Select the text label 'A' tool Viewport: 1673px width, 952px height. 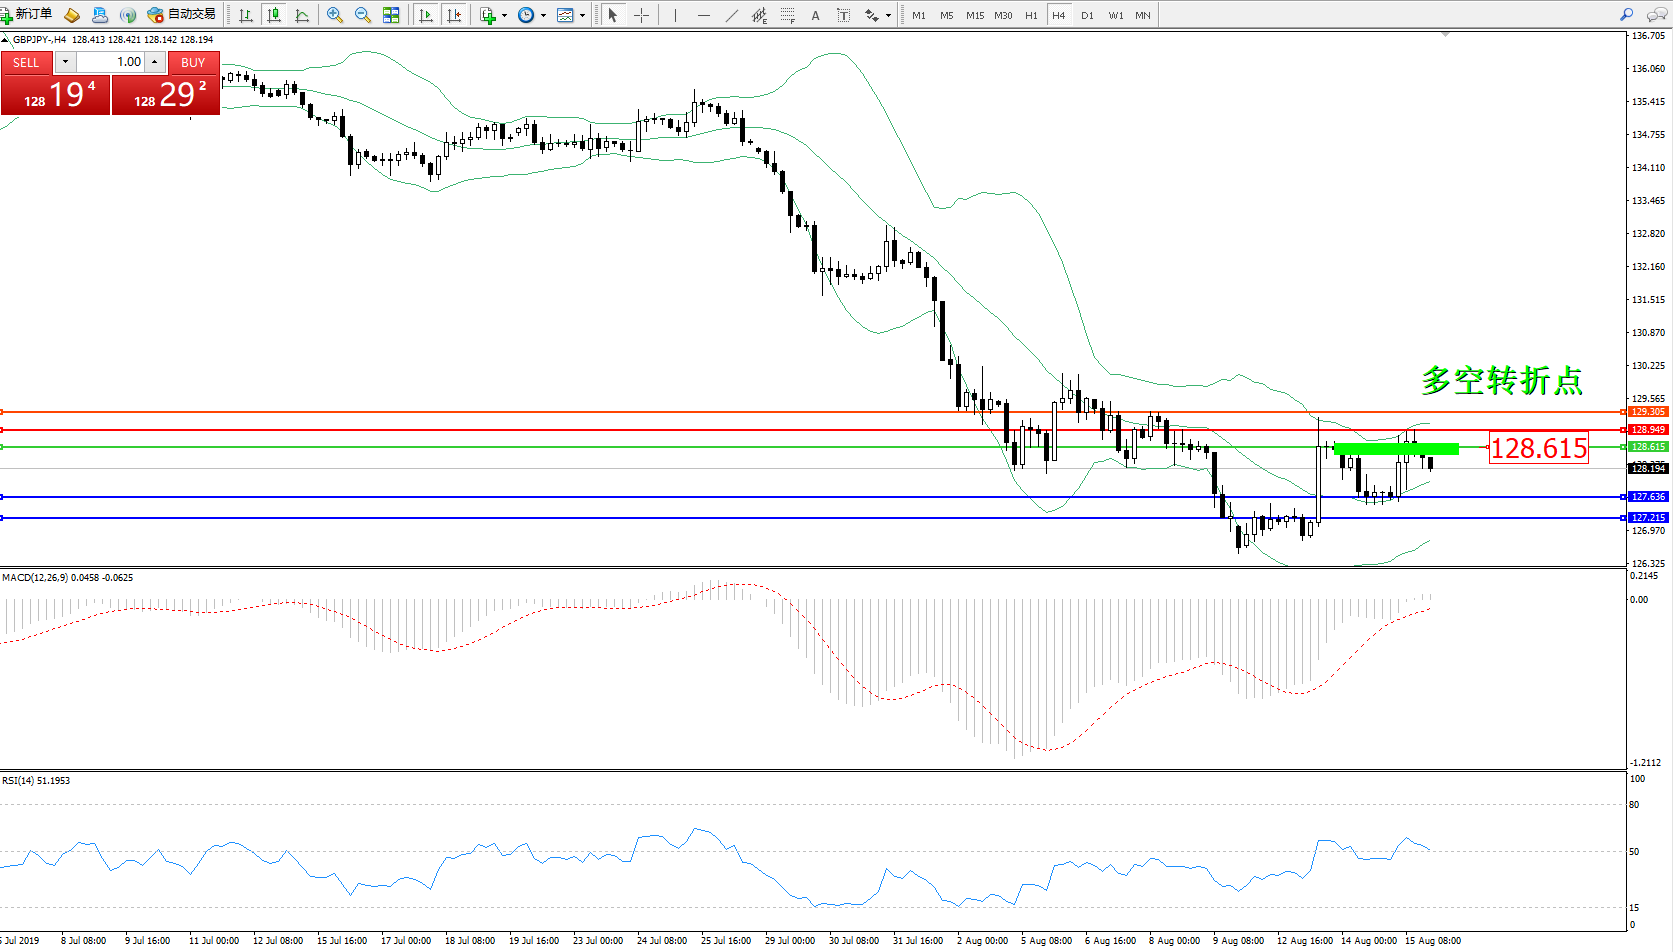pyautogui.click(x=815, y=15)
